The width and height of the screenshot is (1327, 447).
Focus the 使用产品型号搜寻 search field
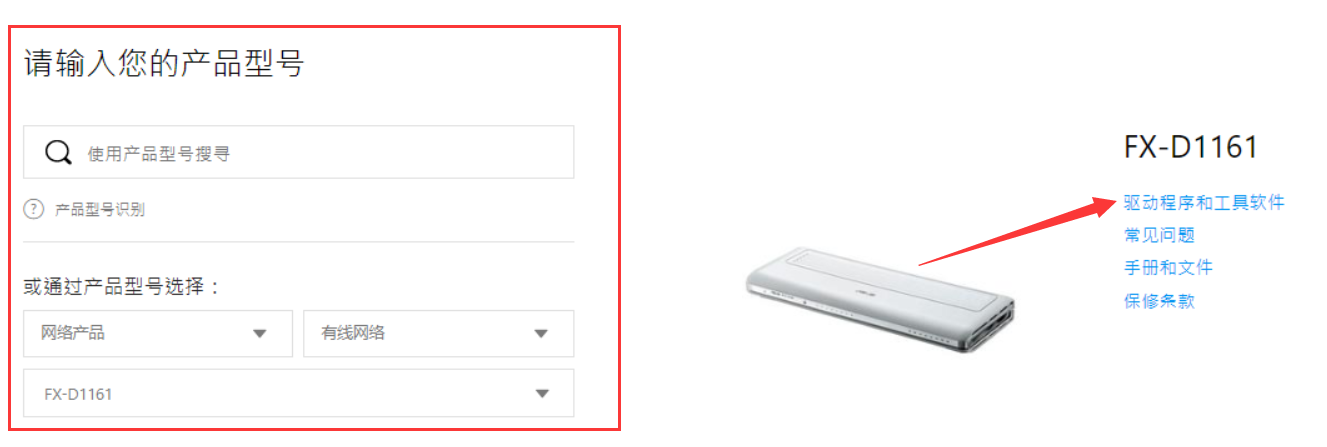(299, 152)
